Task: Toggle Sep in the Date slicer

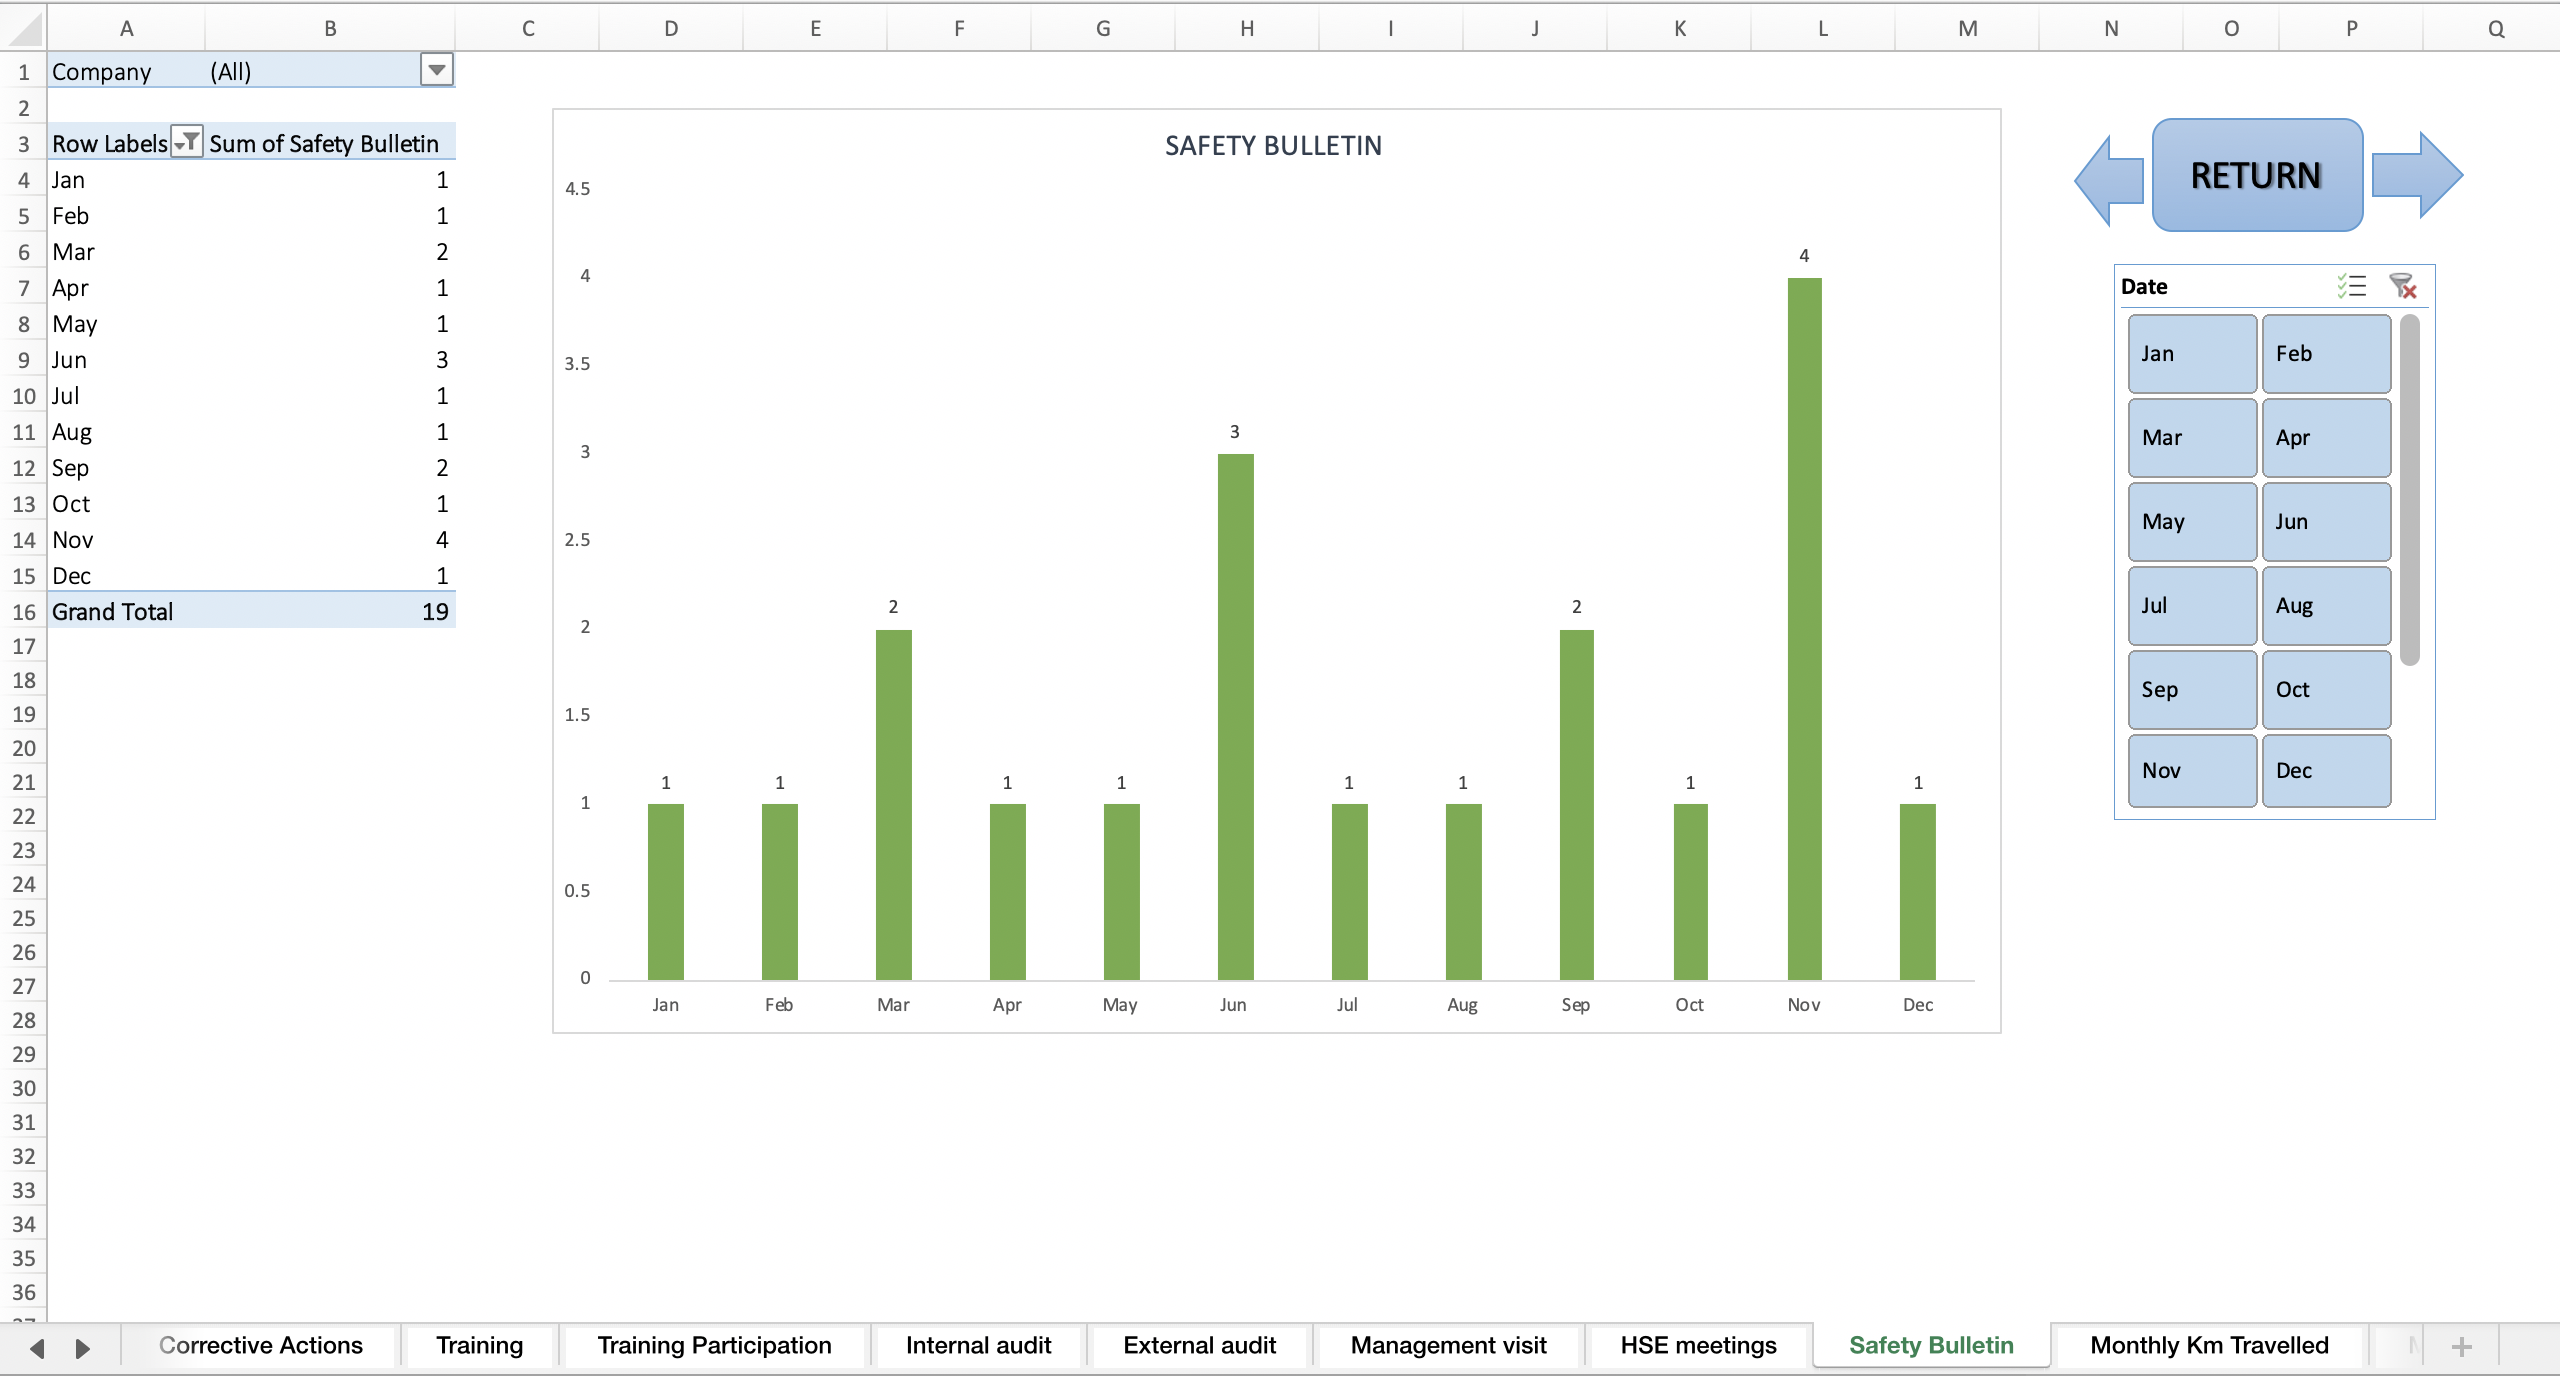Action: click(x=2191, y=689)
